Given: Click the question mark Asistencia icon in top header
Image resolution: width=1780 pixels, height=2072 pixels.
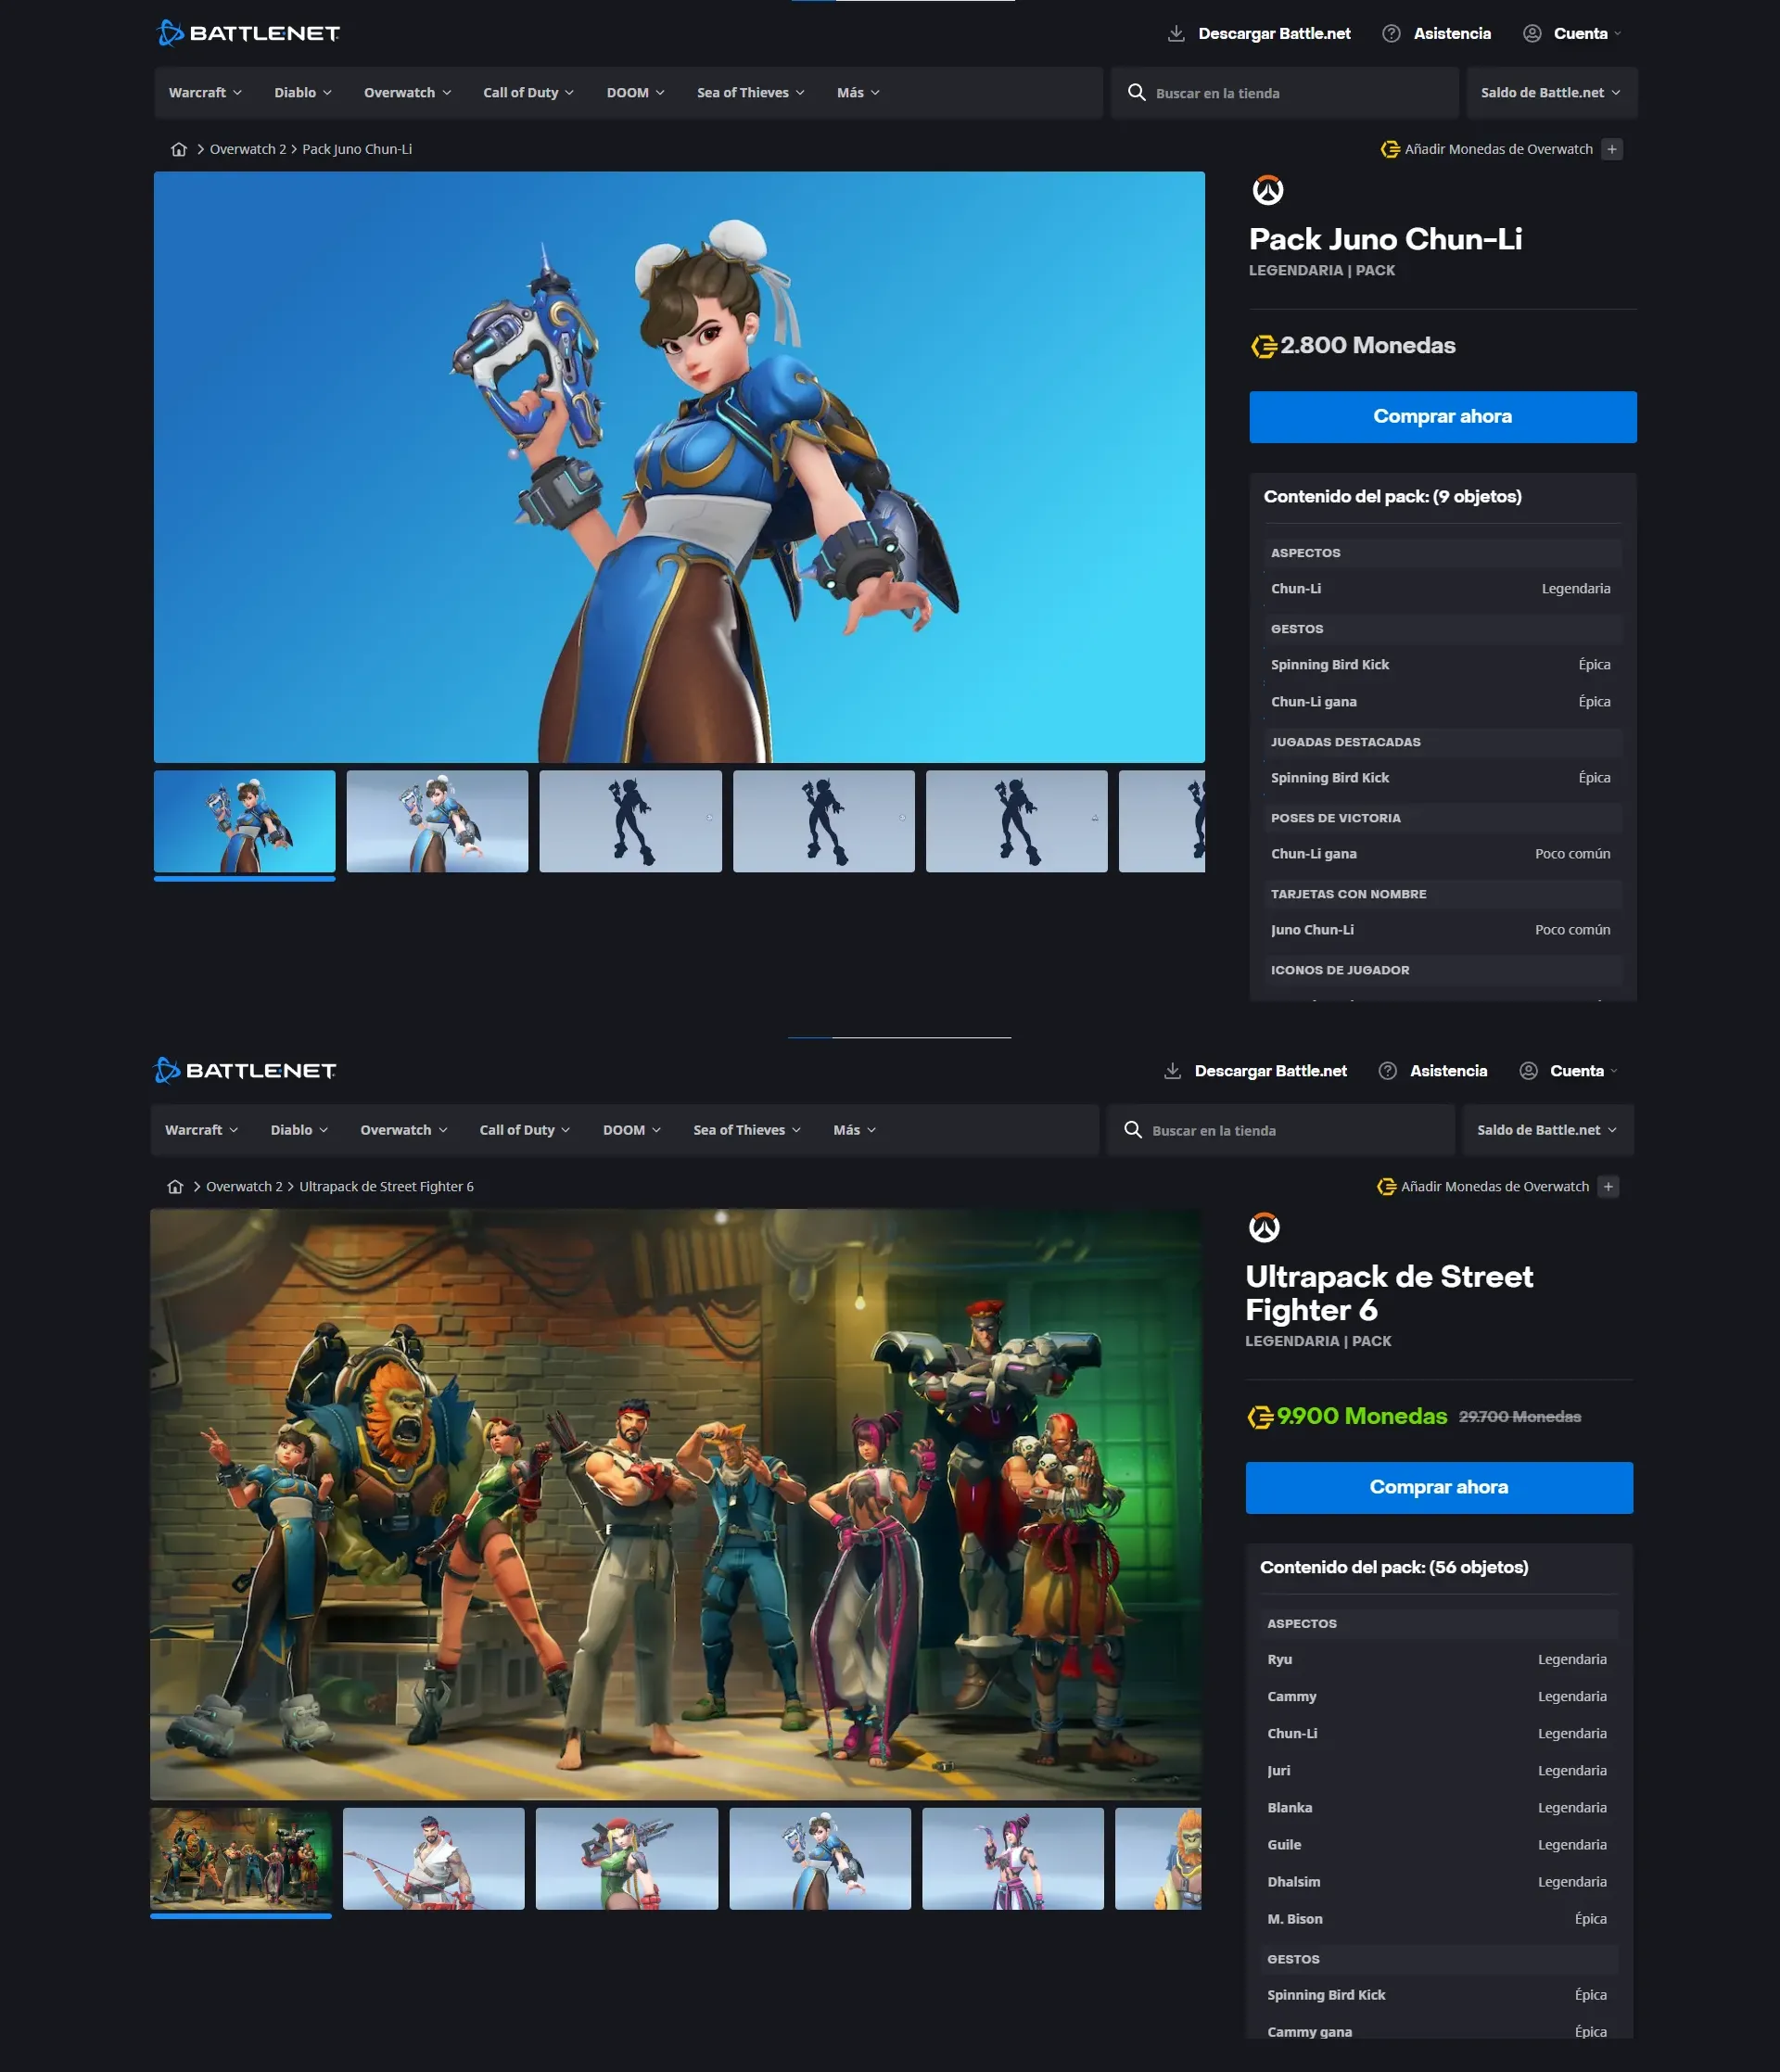Looking at the screenshot, I should tap(1391, 33).
